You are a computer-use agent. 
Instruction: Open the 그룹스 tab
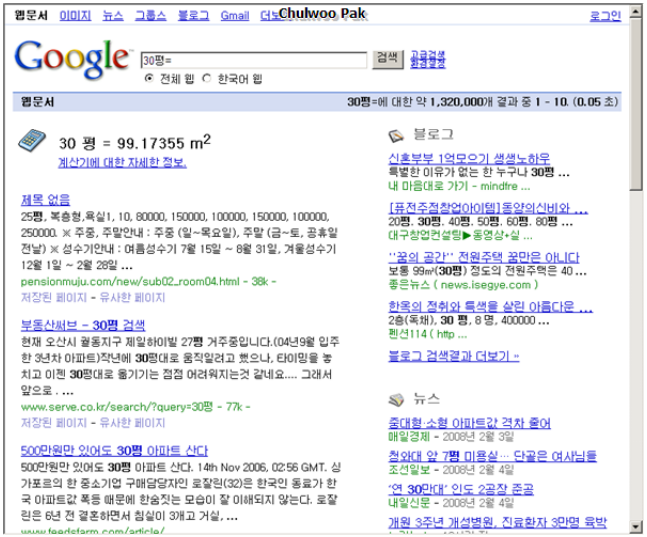151,16
